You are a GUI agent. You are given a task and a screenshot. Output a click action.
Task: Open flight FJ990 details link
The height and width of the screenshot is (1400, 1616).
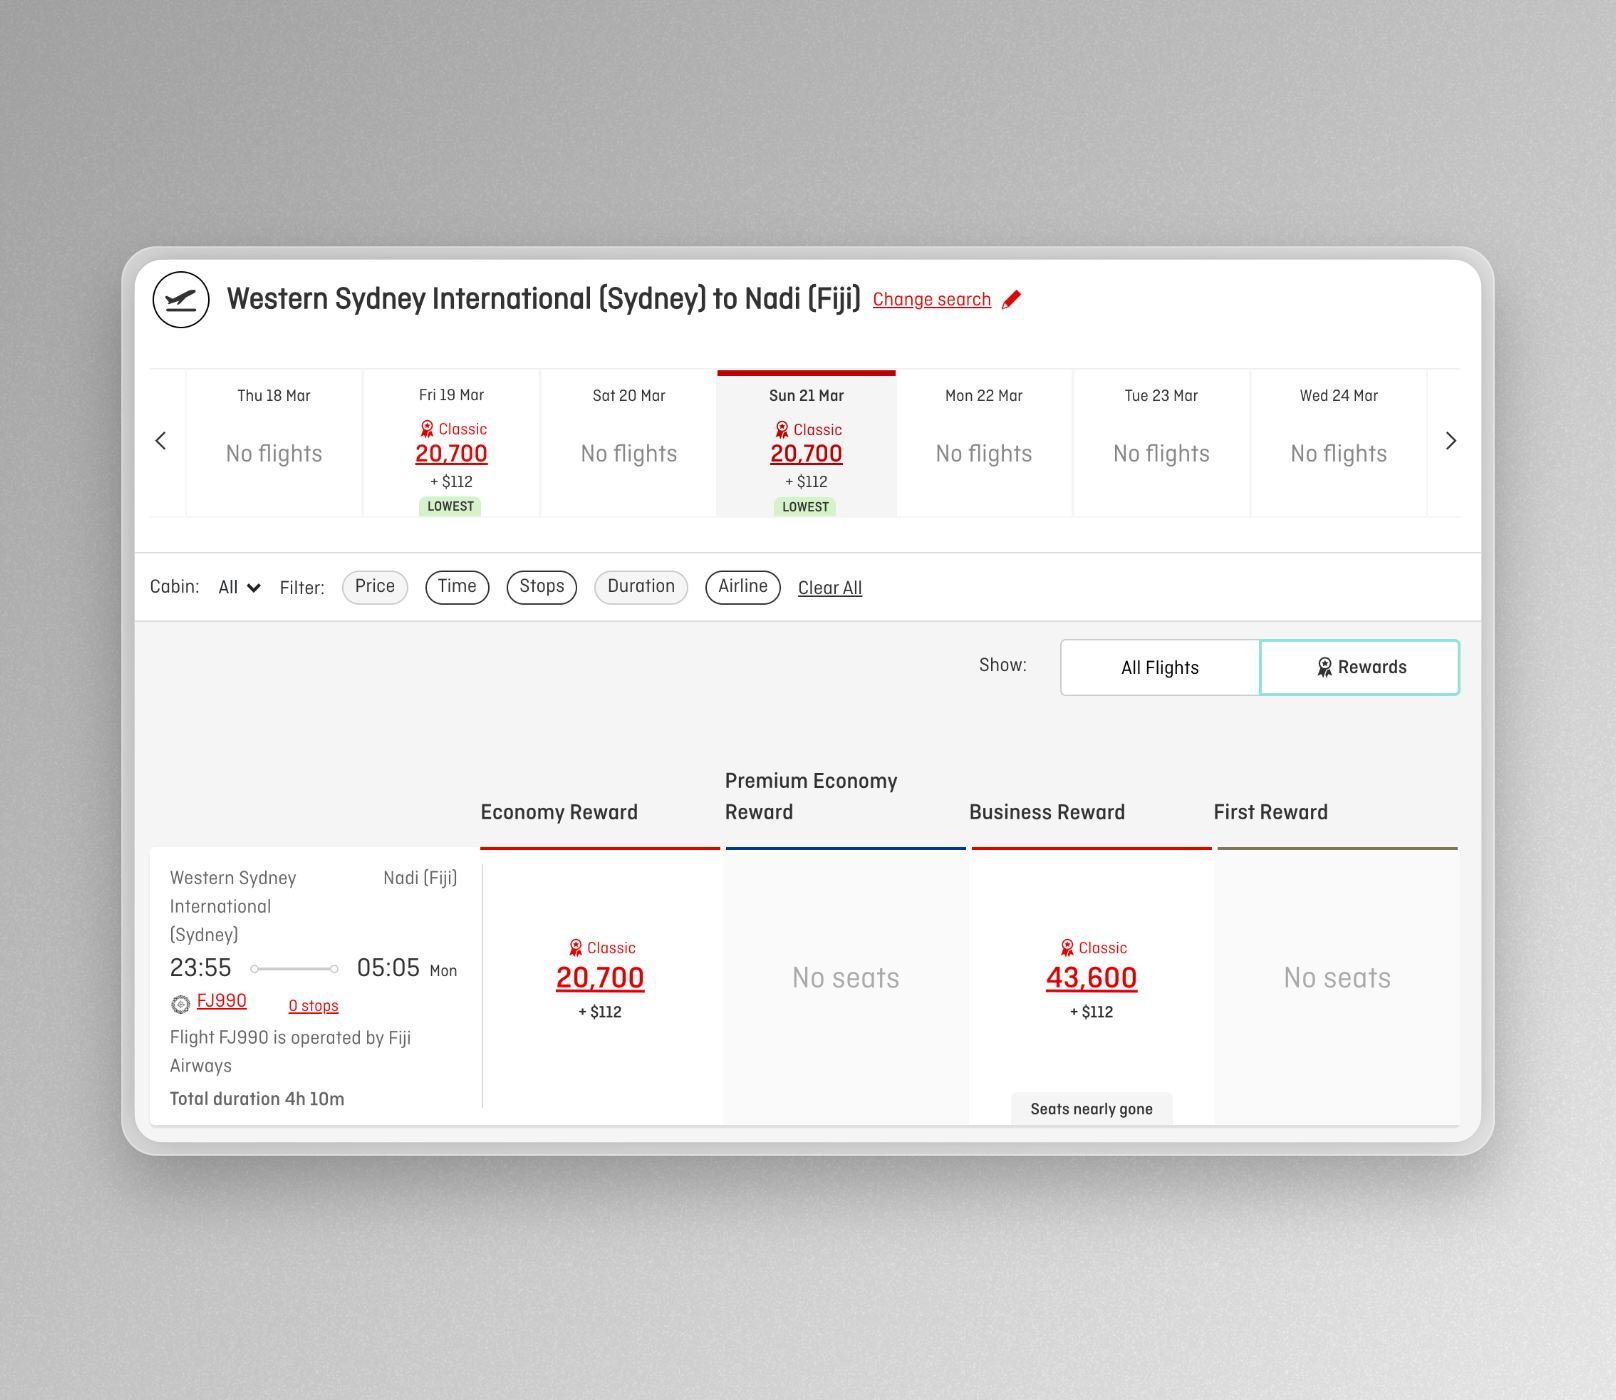(x=222, y=1001)
